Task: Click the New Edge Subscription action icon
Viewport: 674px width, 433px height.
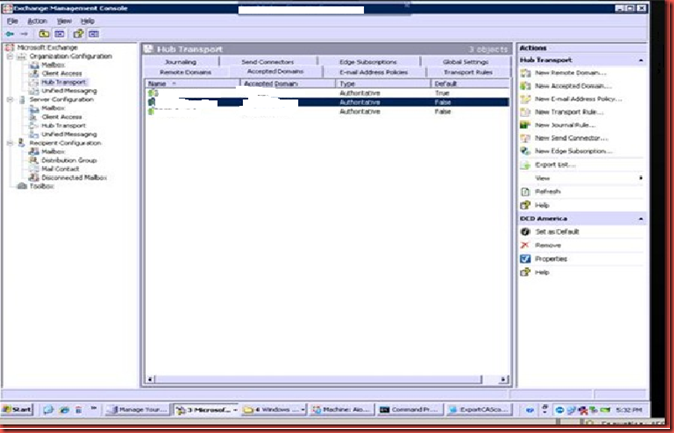Action: (x=525, y=151)
